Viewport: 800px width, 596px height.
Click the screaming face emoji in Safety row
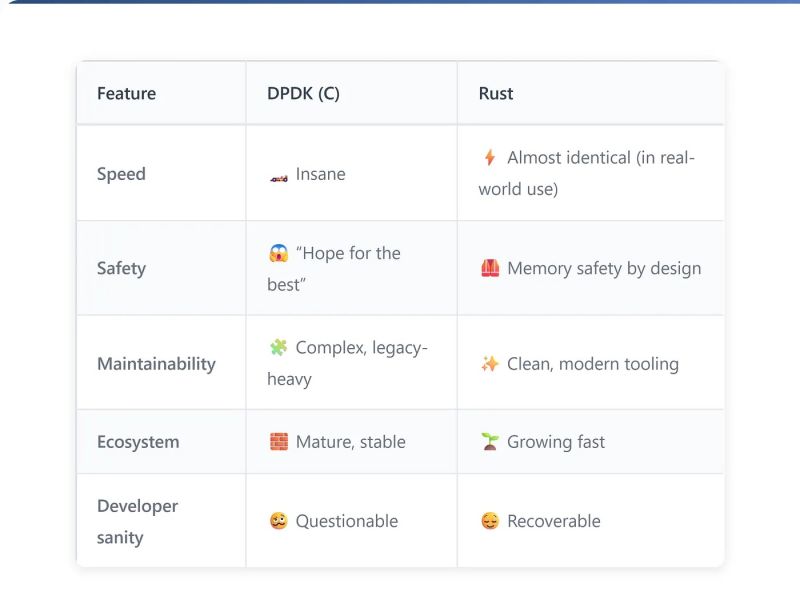pyautogui.click(x=280, y=253)
